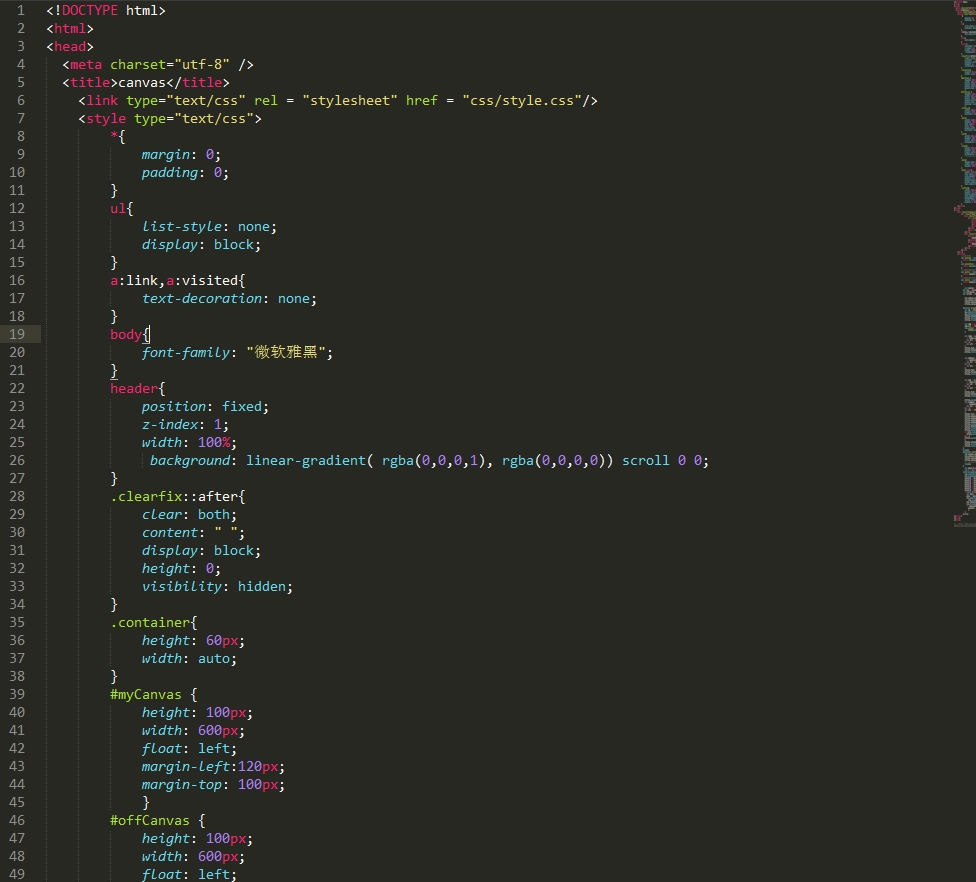Viewport: 976px width, 882px height.
Task: Click the 'text-decoration' property
Action: [x=202, y=299]
